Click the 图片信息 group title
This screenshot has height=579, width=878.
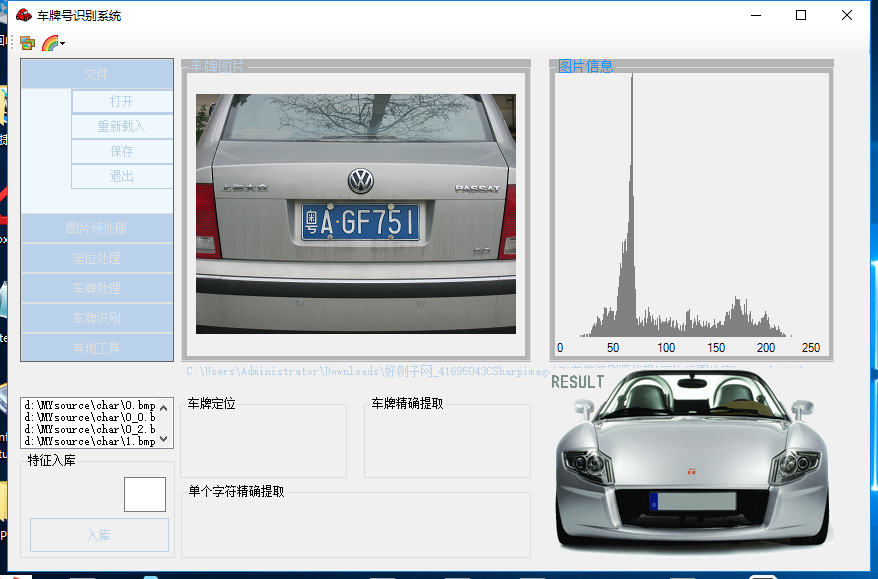[x=586, y=66]
